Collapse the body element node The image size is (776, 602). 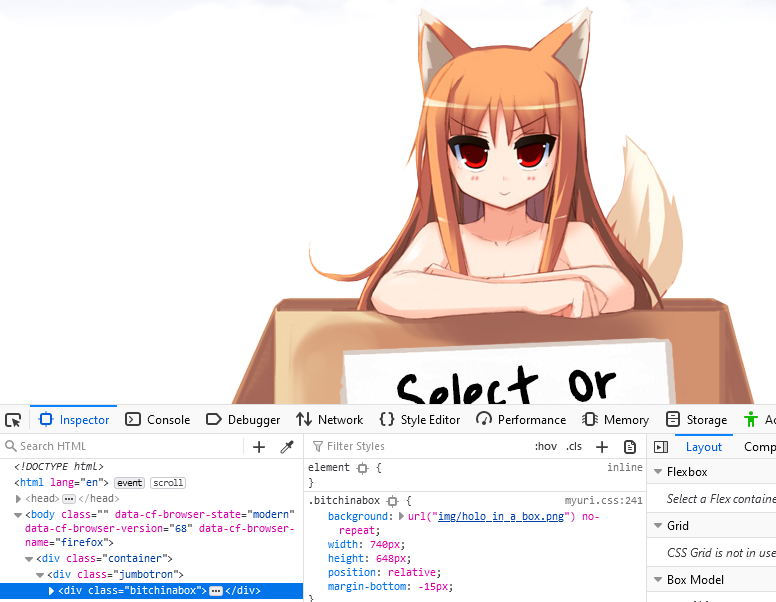[x=18, y=515]
